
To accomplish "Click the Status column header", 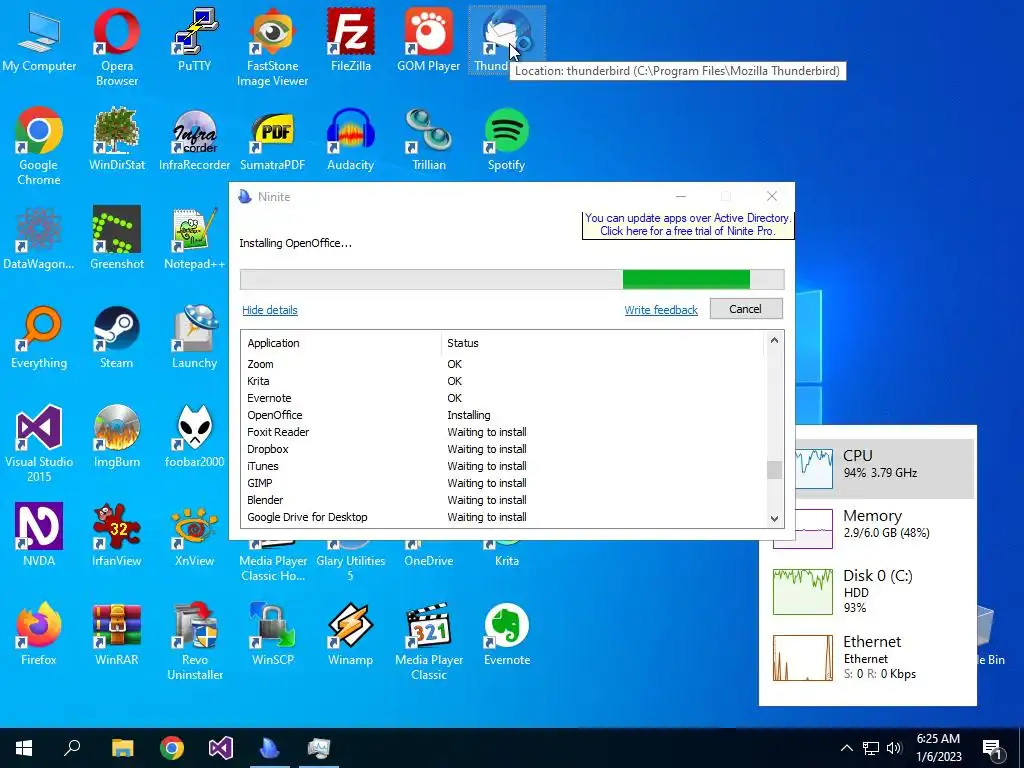I will pyautogui.click(x=602, y=343).
